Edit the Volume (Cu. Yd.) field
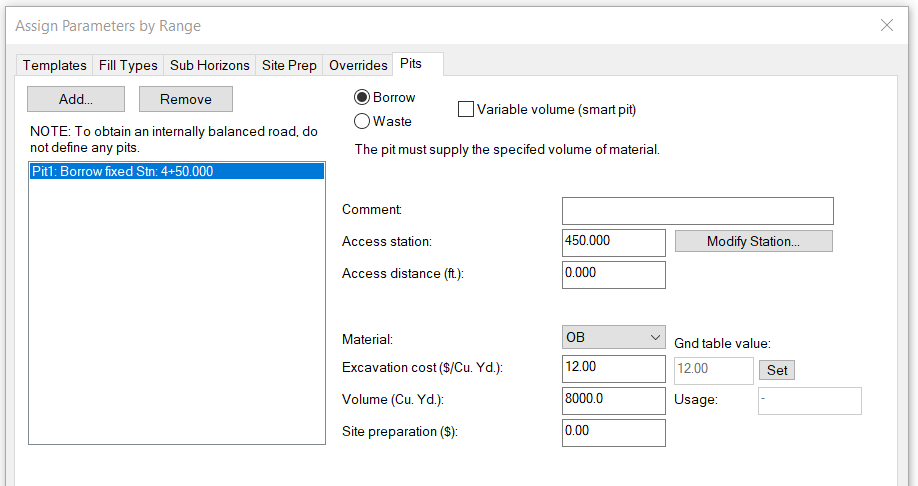The image size is (918, 486). point(614,400)
